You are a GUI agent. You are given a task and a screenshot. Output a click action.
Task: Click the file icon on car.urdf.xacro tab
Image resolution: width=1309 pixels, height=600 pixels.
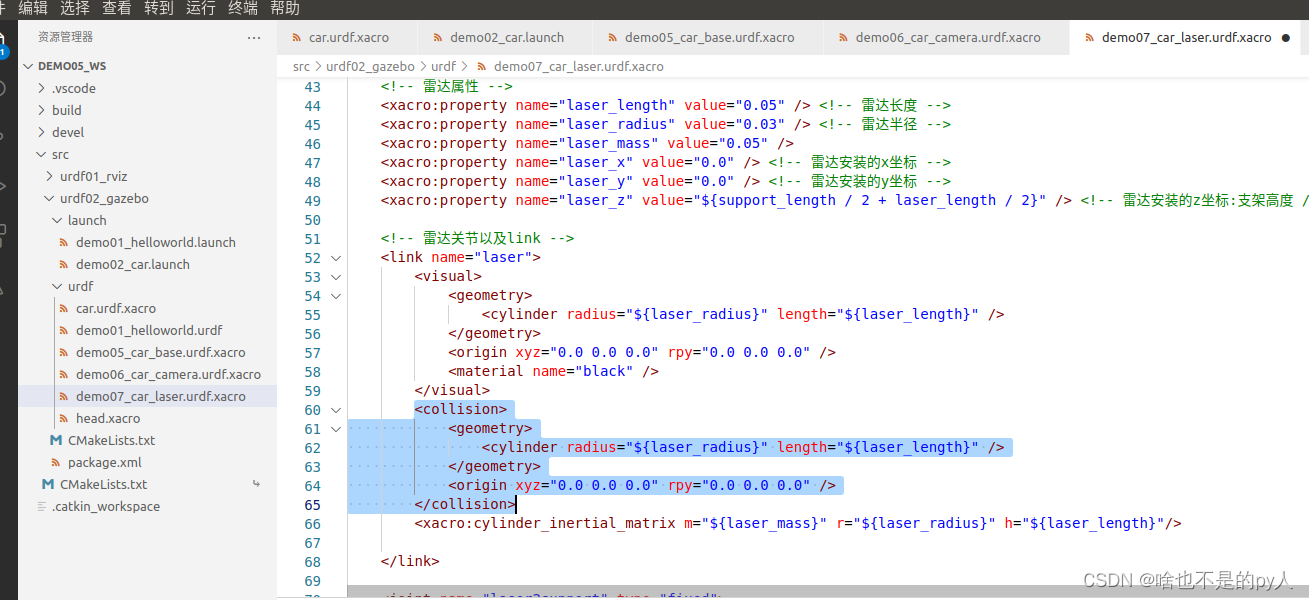[x=296, y=37]
